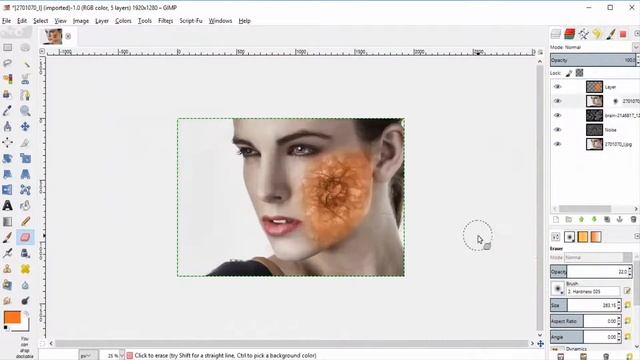
Task: Open the Filters menu
Action: (165, 21)
